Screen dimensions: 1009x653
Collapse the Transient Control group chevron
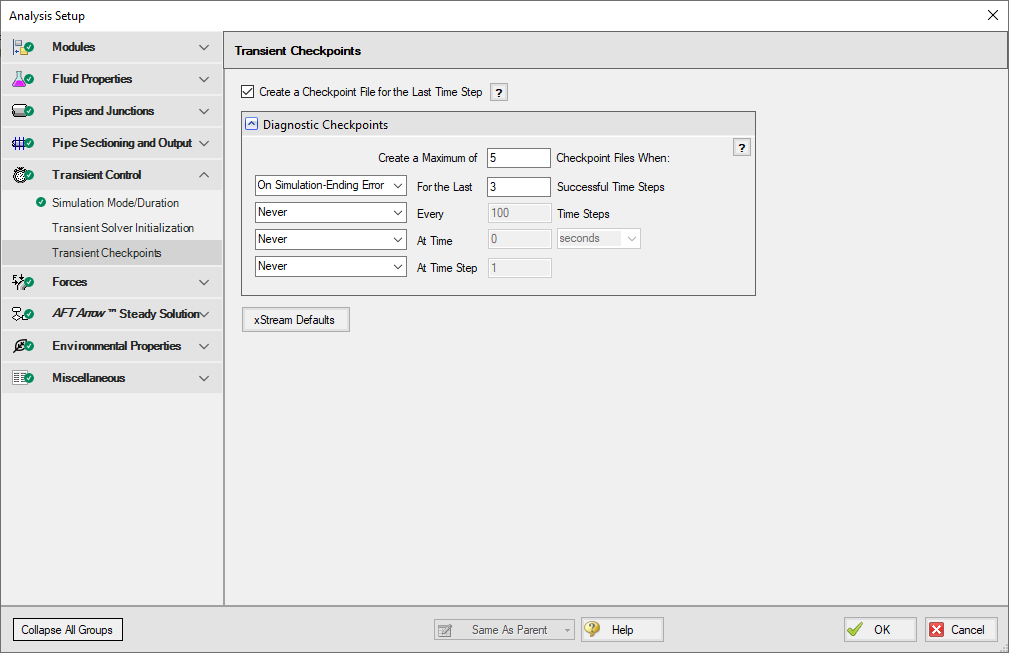click(204, 175)
